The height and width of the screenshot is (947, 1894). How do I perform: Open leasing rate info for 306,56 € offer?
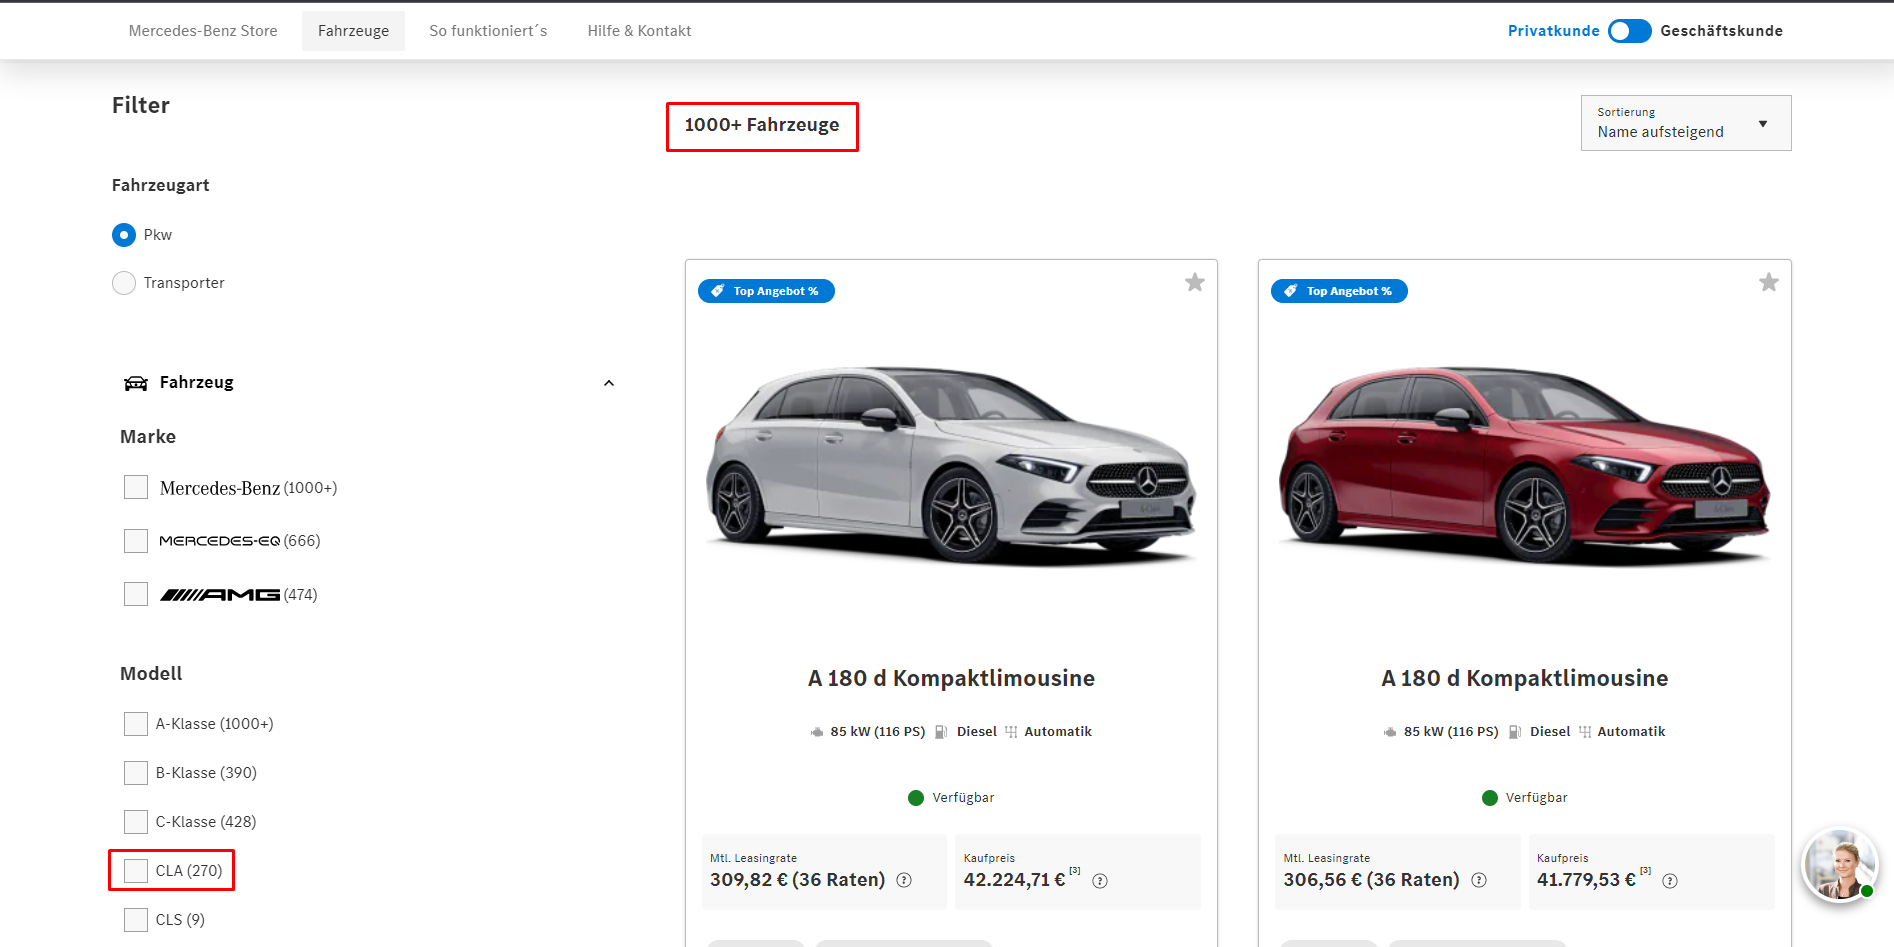click(1479, 880)
